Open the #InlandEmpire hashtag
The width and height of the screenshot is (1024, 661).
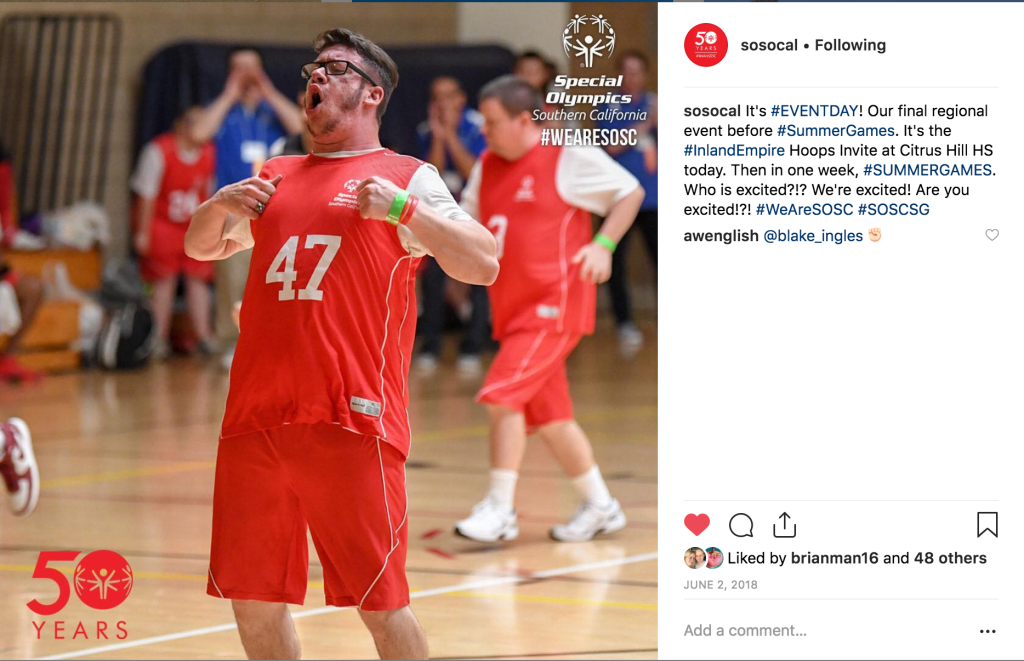click(734, 150)
